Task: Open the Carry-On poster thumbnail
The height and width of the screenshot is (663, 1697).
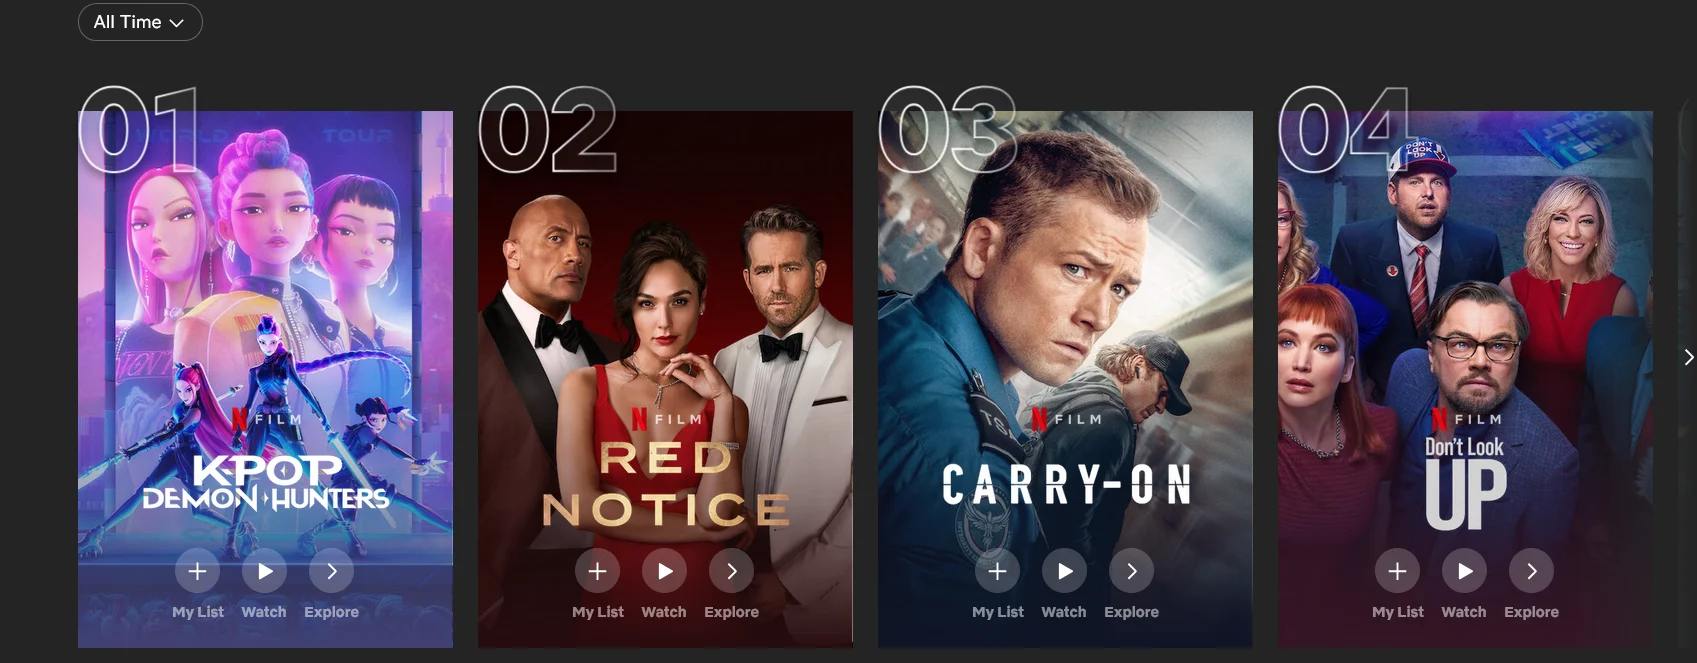Action: click(1065, 330)
